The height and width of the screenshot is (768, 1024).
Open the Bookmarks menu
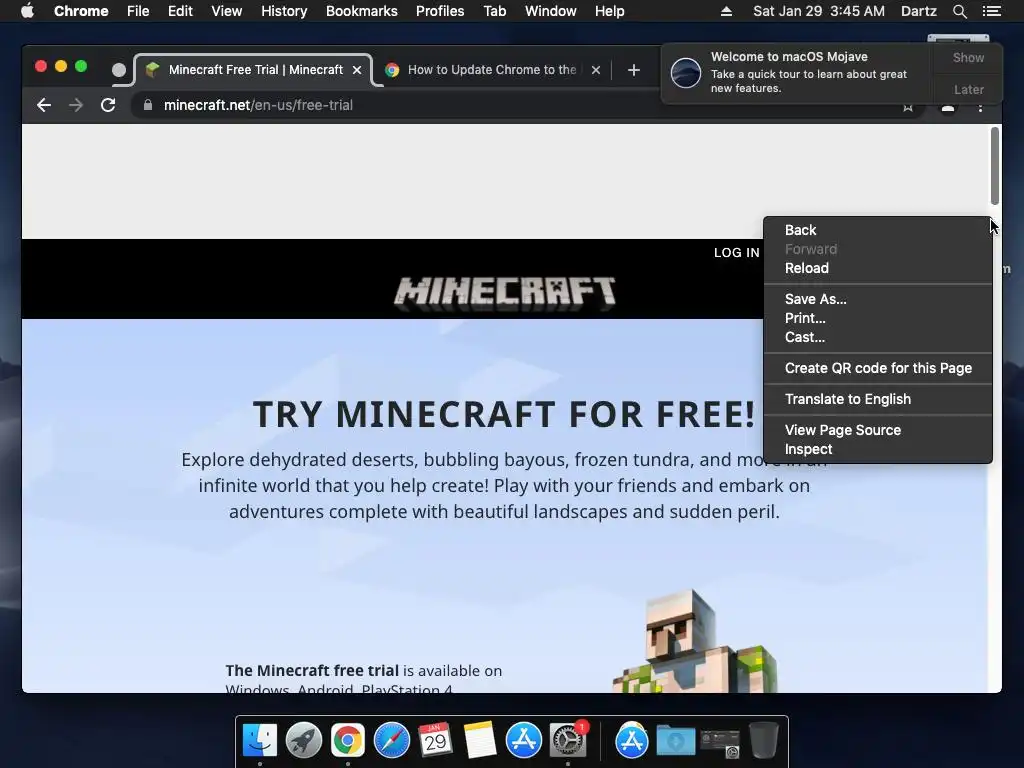pos(362,11)
